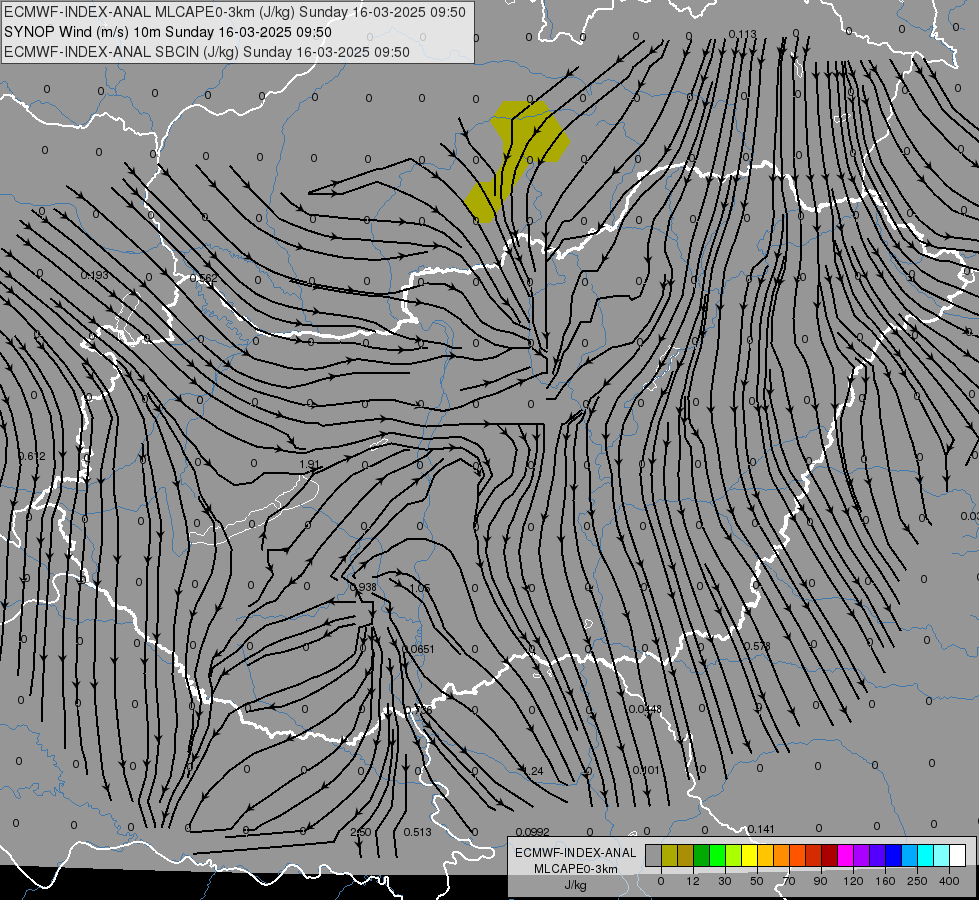Screen dimensions: 979x900
Task: Click the map value 0.513
Action: 418,832
